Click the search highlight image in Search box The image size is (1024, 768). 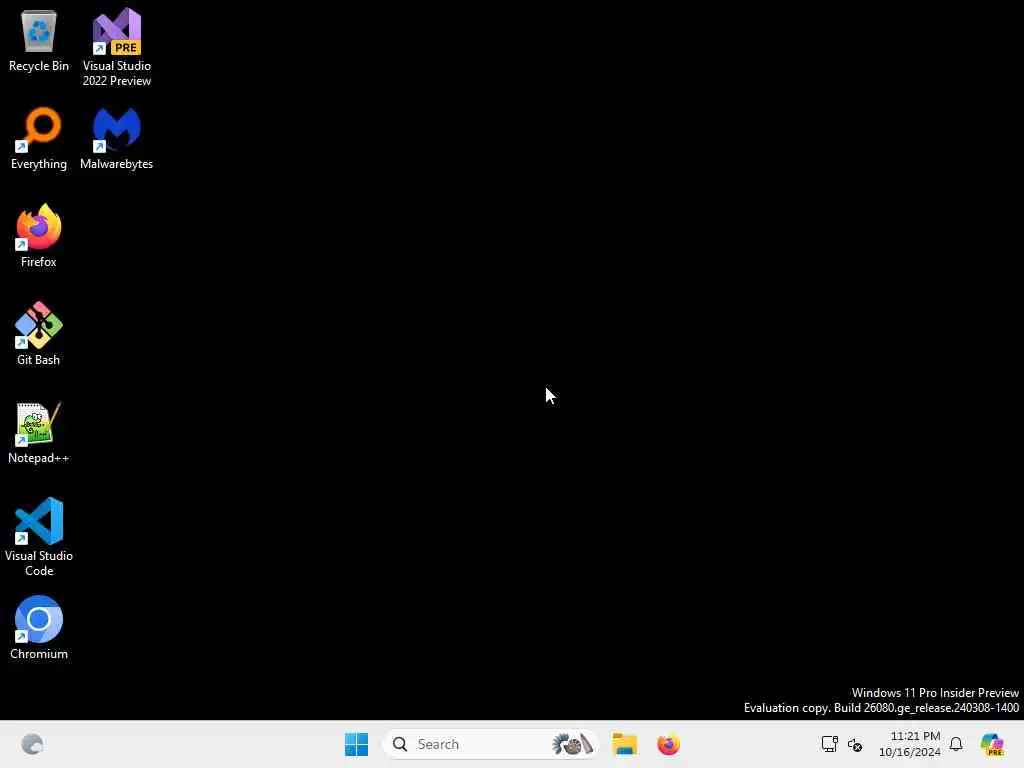(x=572, y=744)
